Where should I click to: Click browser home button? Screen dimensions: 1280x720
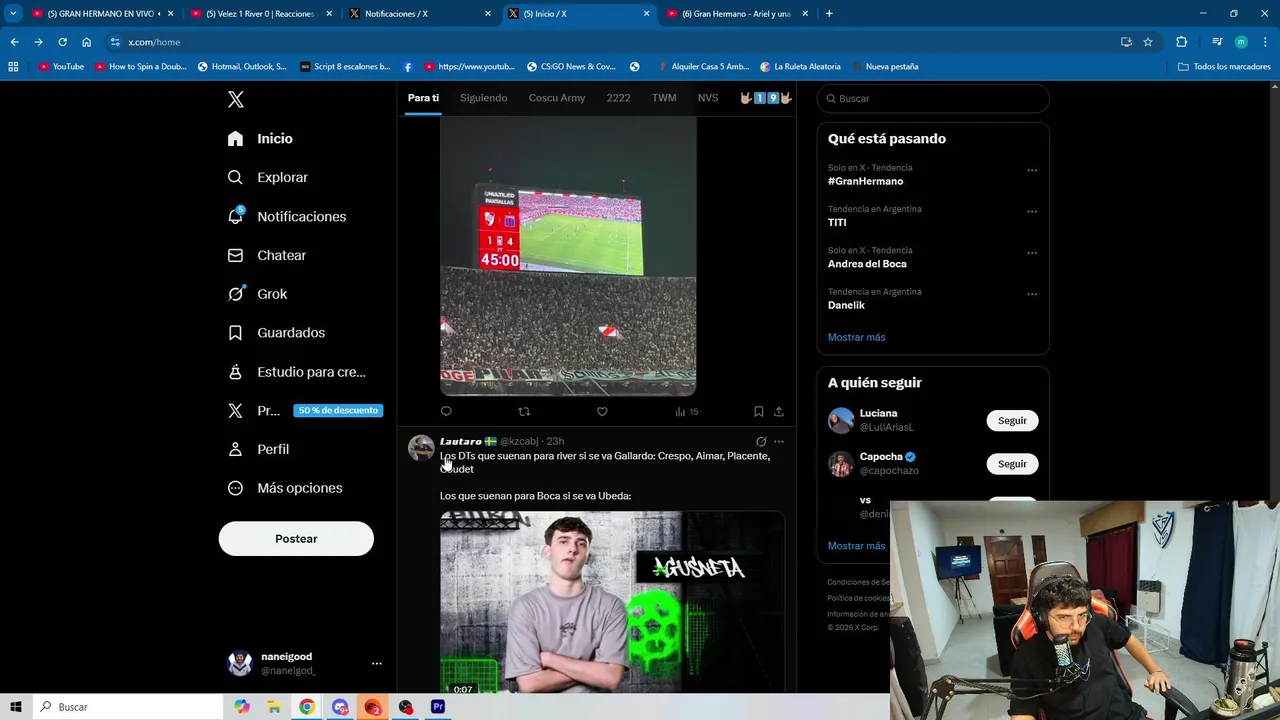86,42
